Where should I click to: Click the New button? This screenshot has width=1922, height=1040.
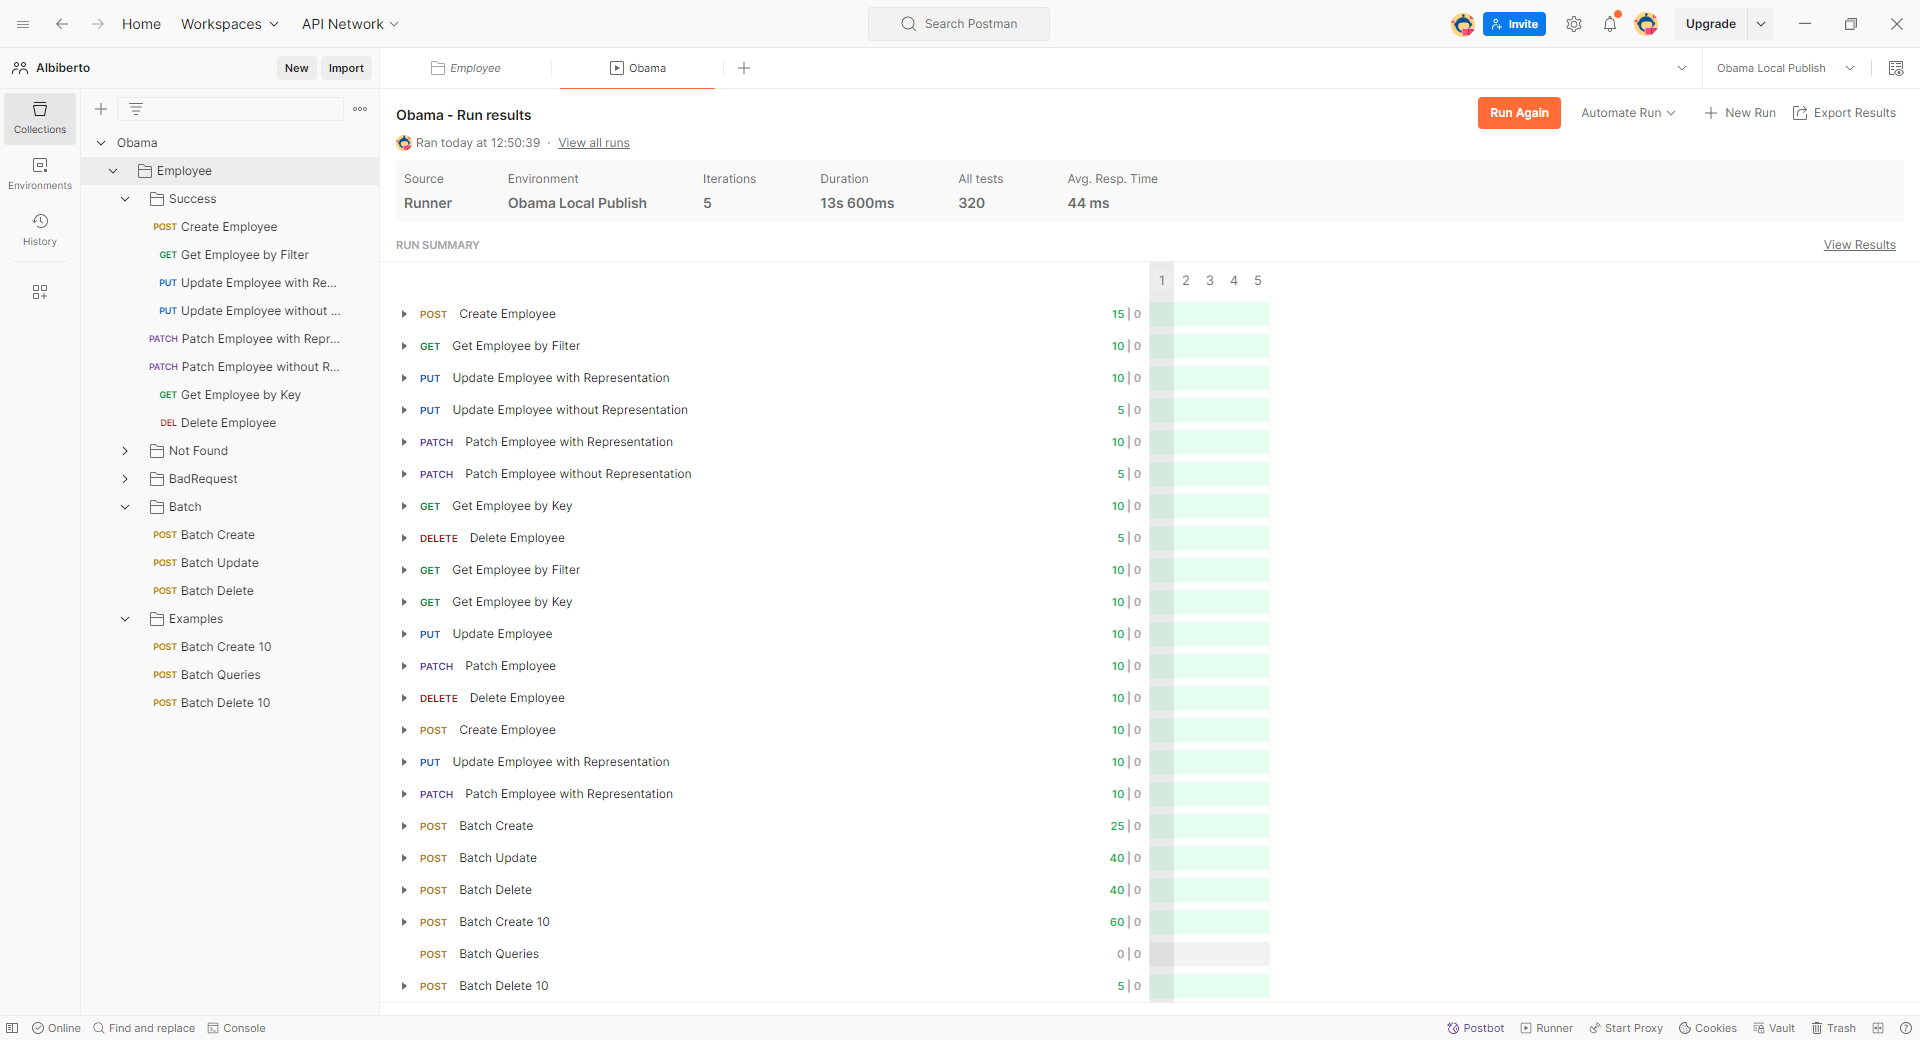(x=297, y=68)
